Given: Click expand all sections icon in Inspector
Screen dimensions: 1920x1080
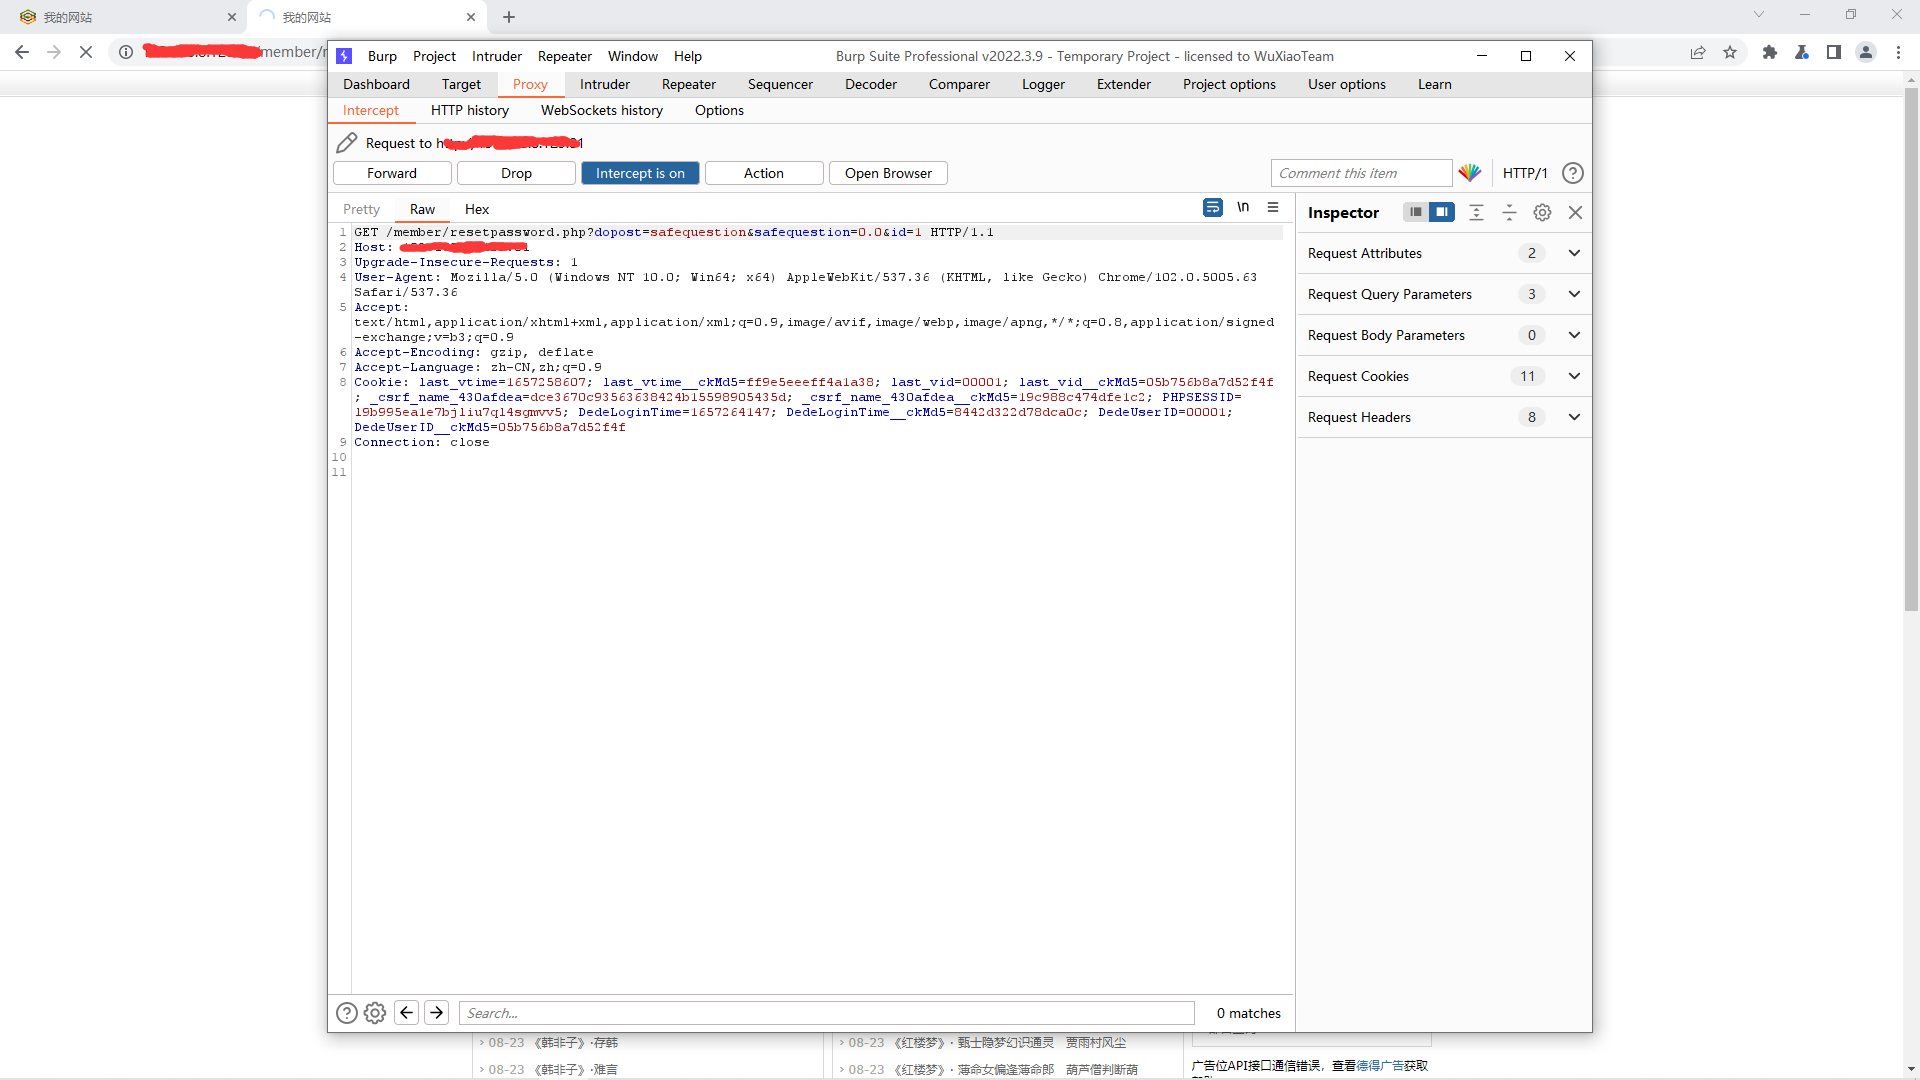Looking at the screenshot, I should (x=1476, y=212).
